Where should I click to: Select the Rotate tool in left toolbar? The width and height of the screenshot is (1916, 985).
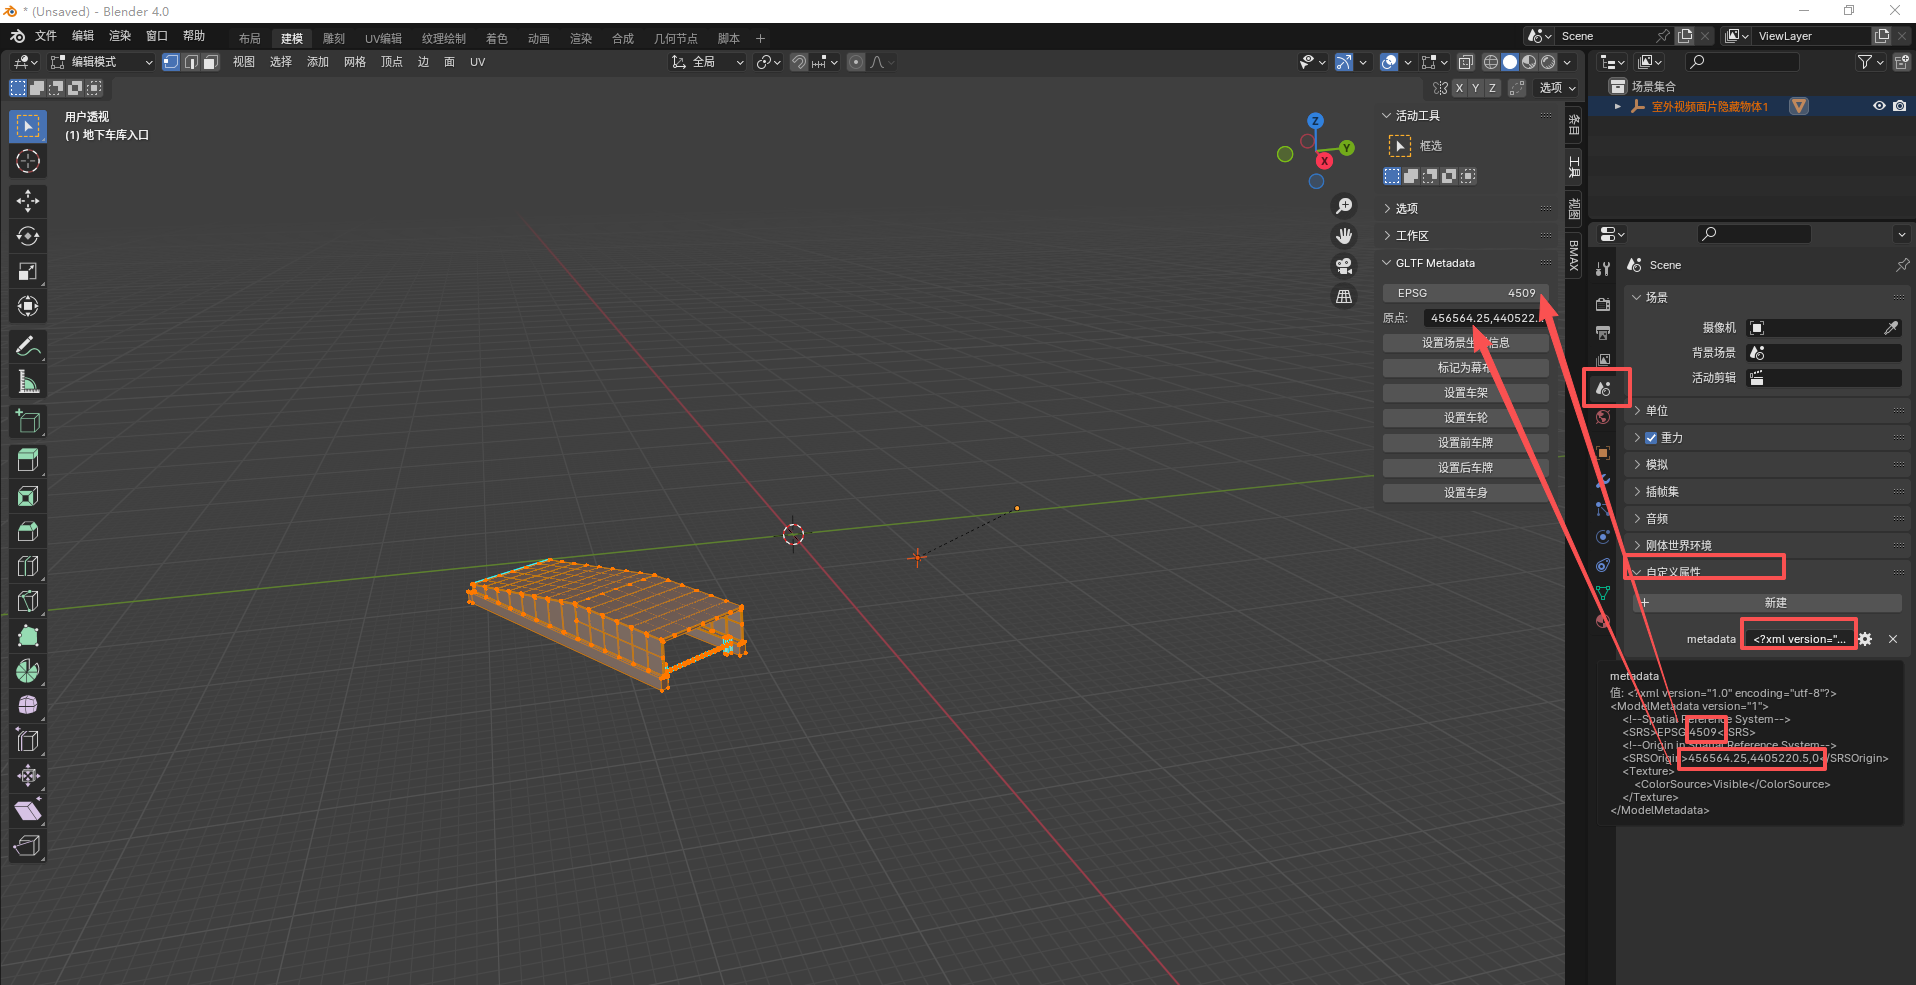click(28, 236)
